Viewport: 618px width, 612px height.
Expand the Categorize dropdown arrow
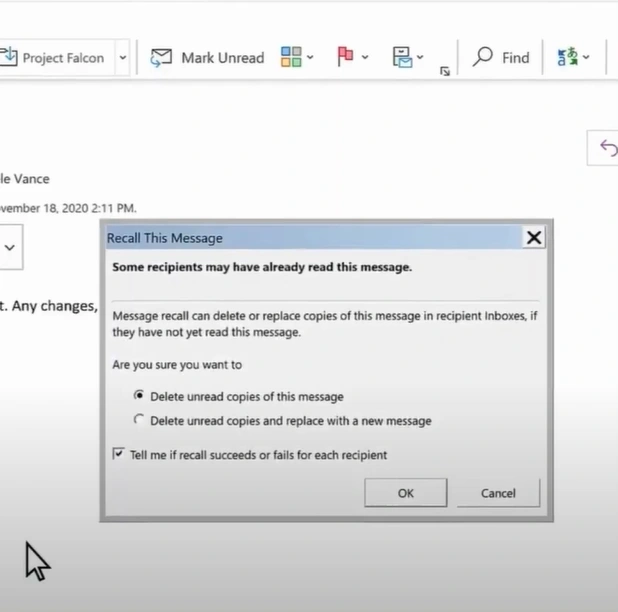tap(310, 58)
